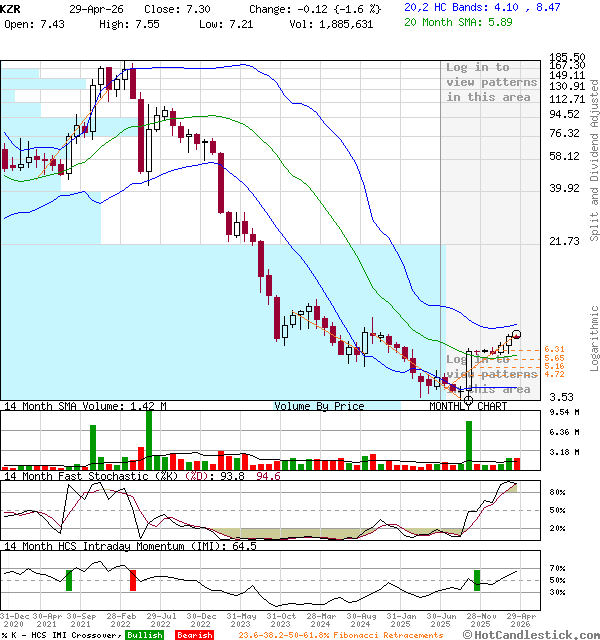
Task: Click the lower 'Log in to view patterns' overlay
Action: [x=491, y=374]
